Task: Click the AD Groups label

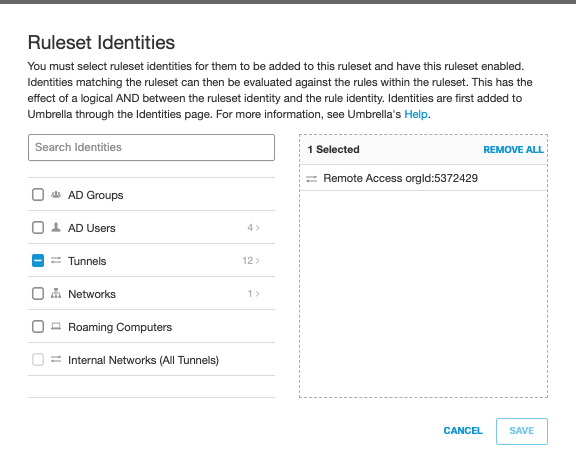Action: (x=96, y=195)
